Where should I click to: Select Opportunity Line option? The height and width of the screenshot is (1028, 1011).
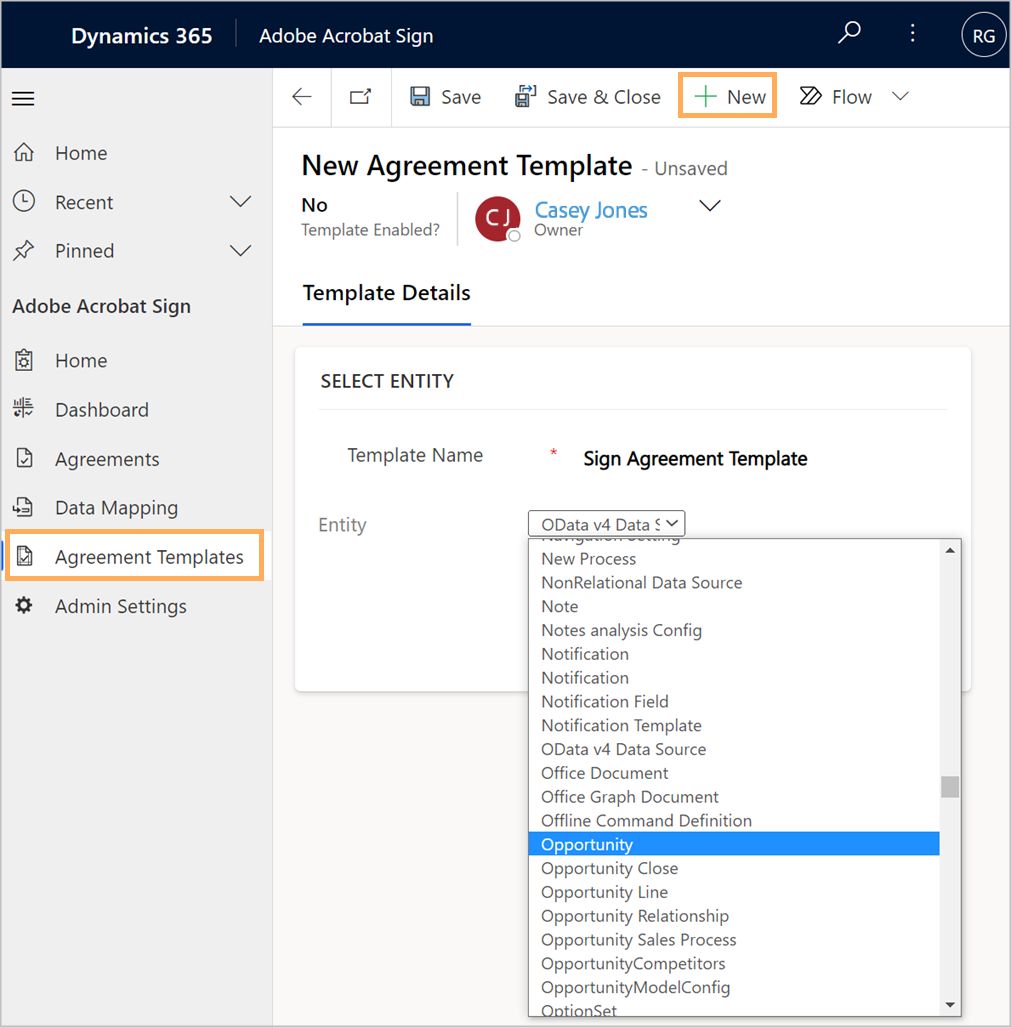(734, 892)
